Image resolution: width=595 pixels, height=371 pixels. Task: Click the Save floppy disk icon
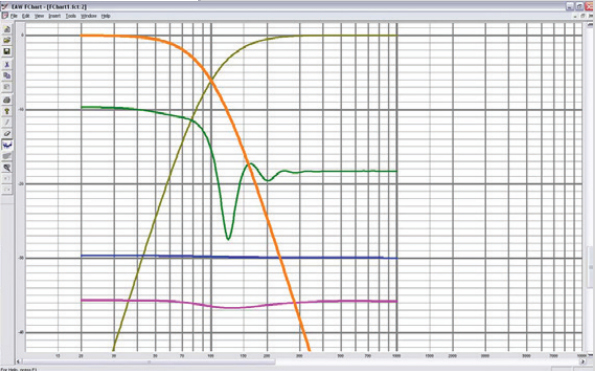pyautogui.click(x=7, y=51)
